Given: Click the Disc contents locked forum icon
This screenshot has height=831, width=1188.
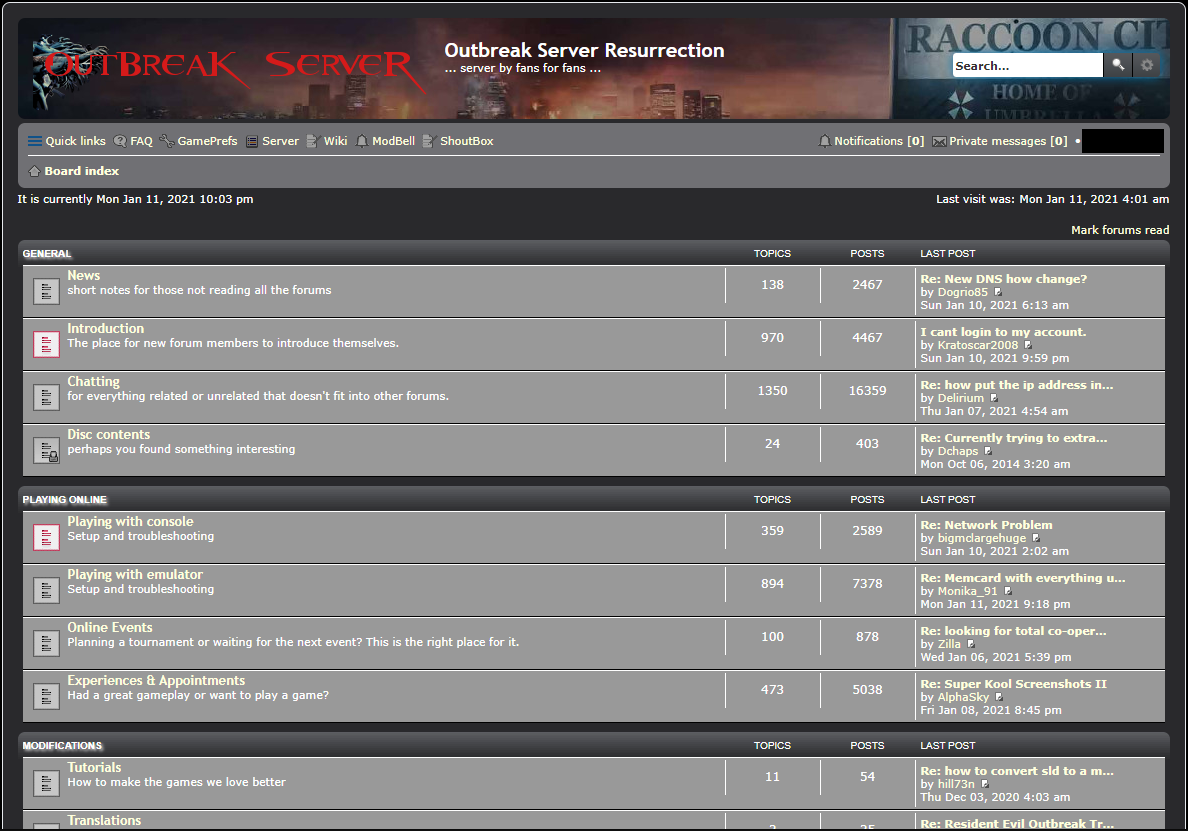Looking at the screenshot, I should pos(46,451).
